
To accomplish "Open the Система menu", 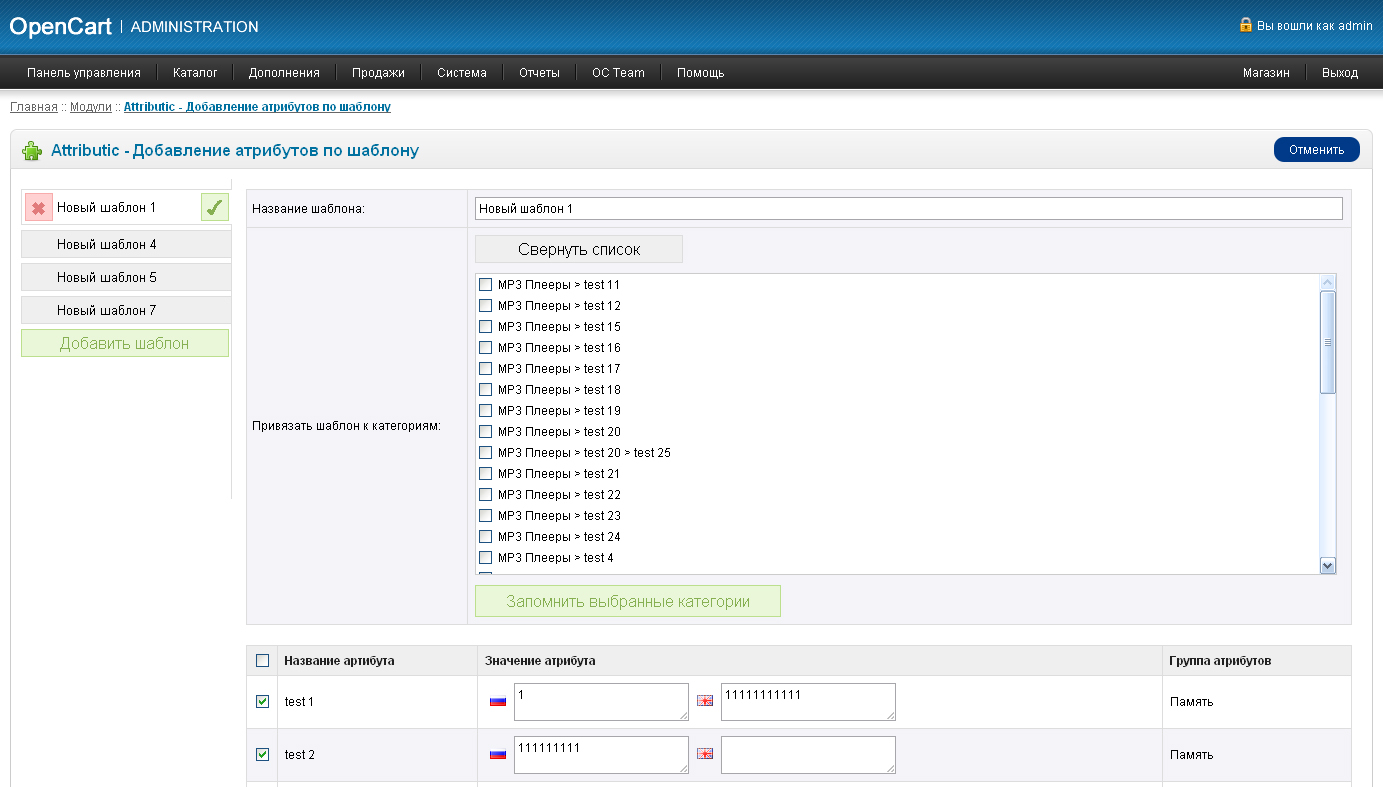I will click(x=461, y=73).
